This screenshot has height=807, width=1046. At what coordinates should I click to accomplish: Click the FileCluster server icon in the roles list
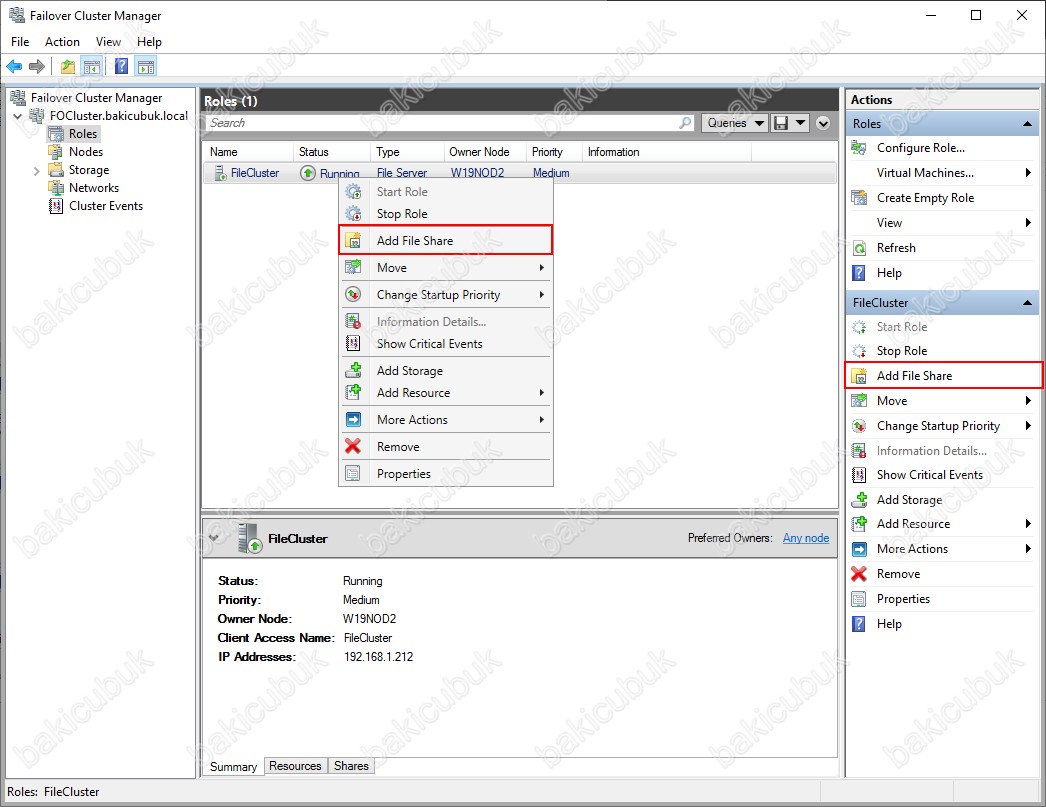tap(220, 173)
